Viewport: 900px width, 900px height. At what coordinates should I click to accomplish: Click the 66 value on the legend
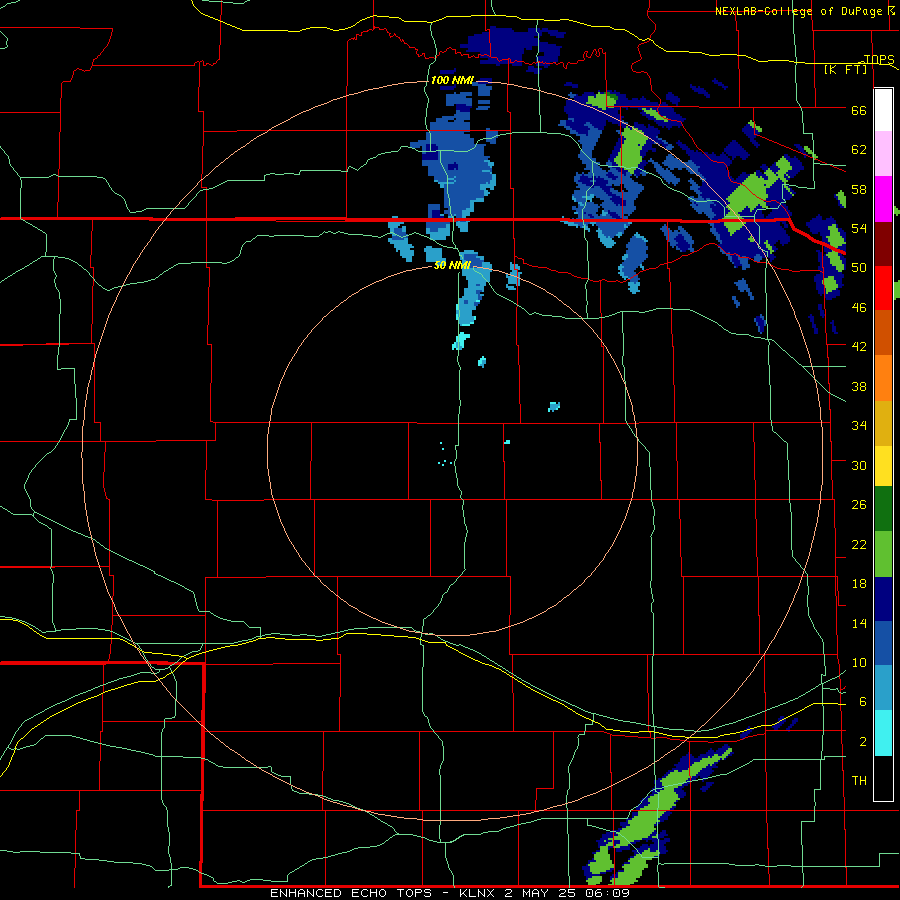point(859,110)
